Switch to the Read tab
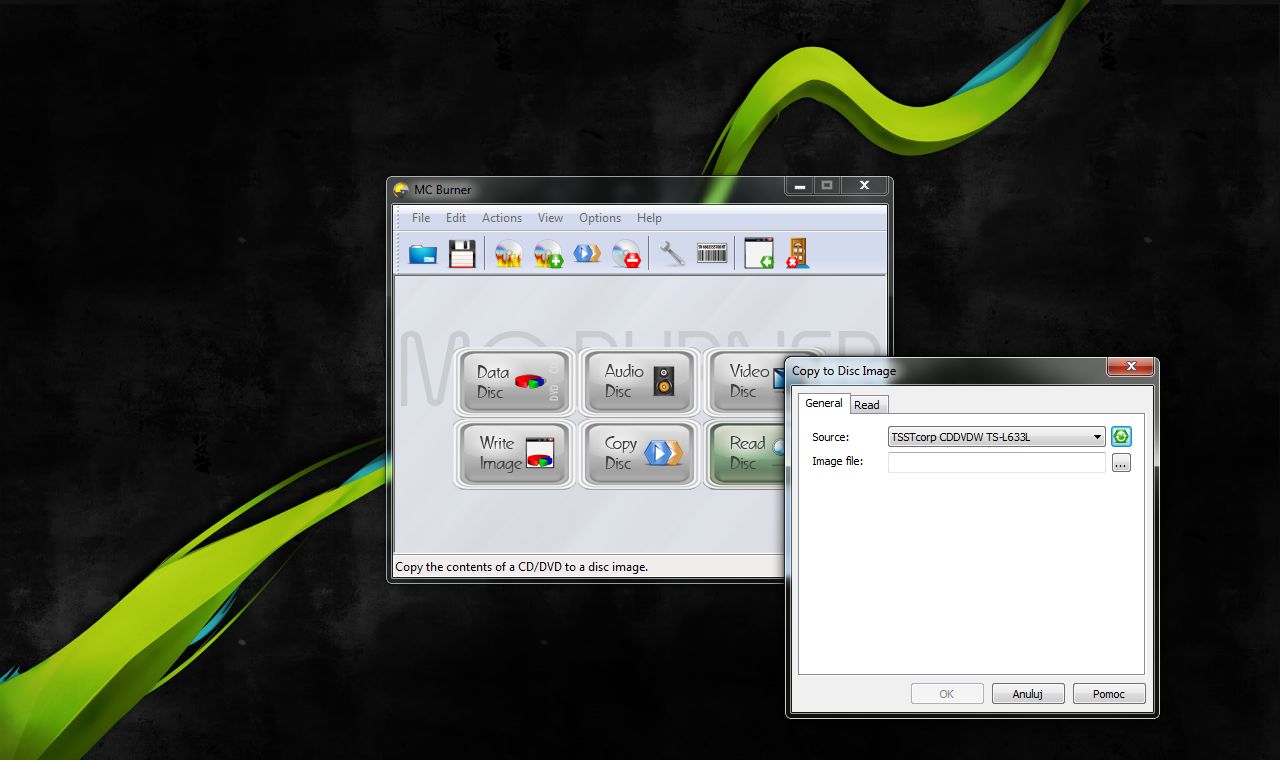 tap(867, 404)
